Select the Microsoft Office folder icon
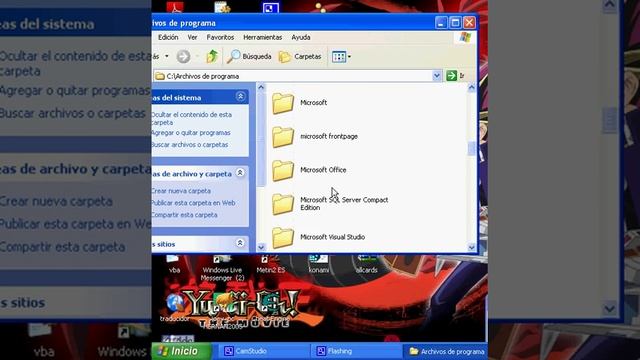Image resolution: width=640 pixels, height=360 pixels. coord(283,170)
